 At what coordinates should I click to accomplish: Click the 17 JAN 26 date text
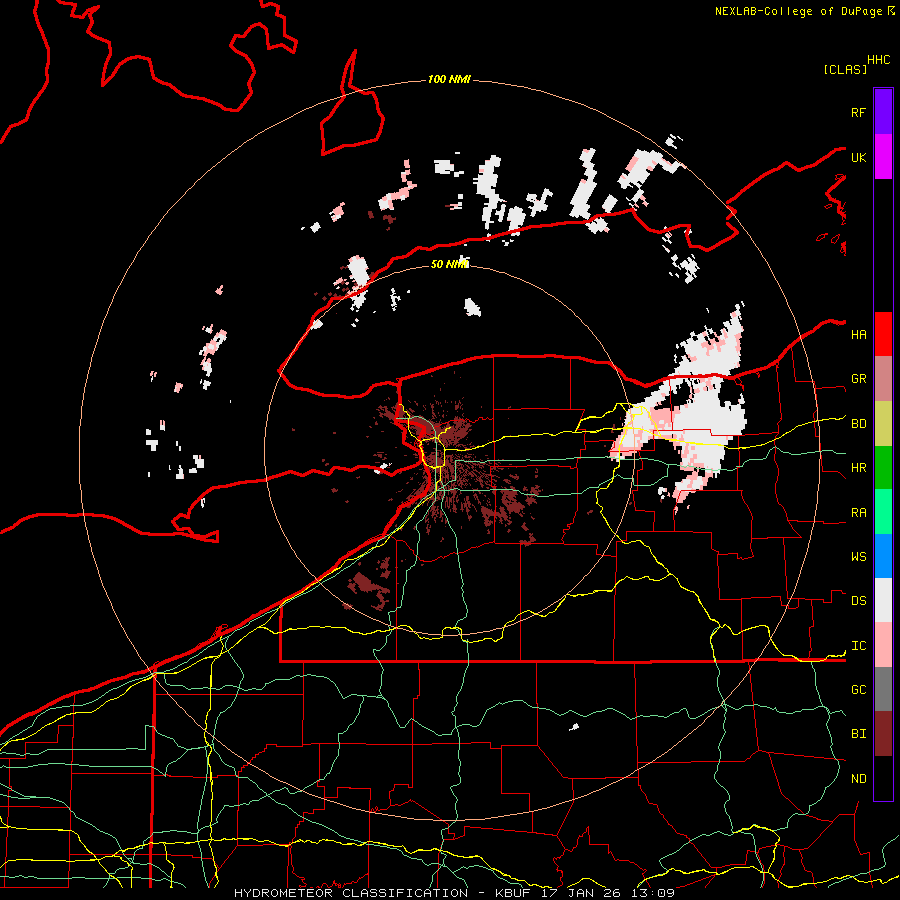click(582, 893)
